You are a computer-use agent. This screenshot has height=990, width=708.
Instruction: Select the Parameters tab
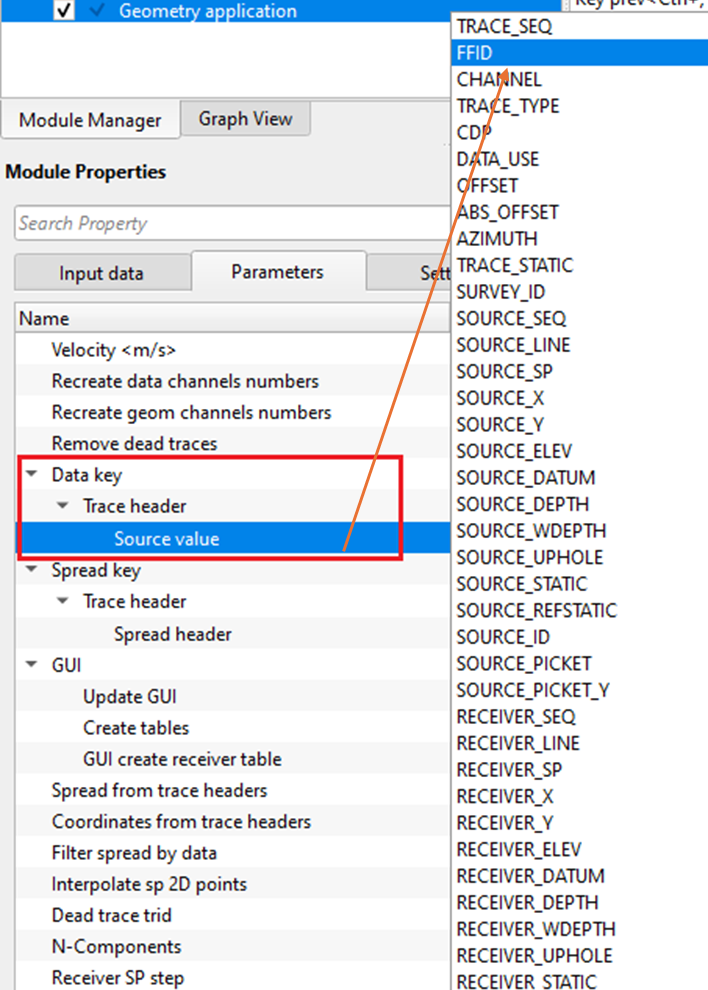pyautogui.click(x=277, y=272)
